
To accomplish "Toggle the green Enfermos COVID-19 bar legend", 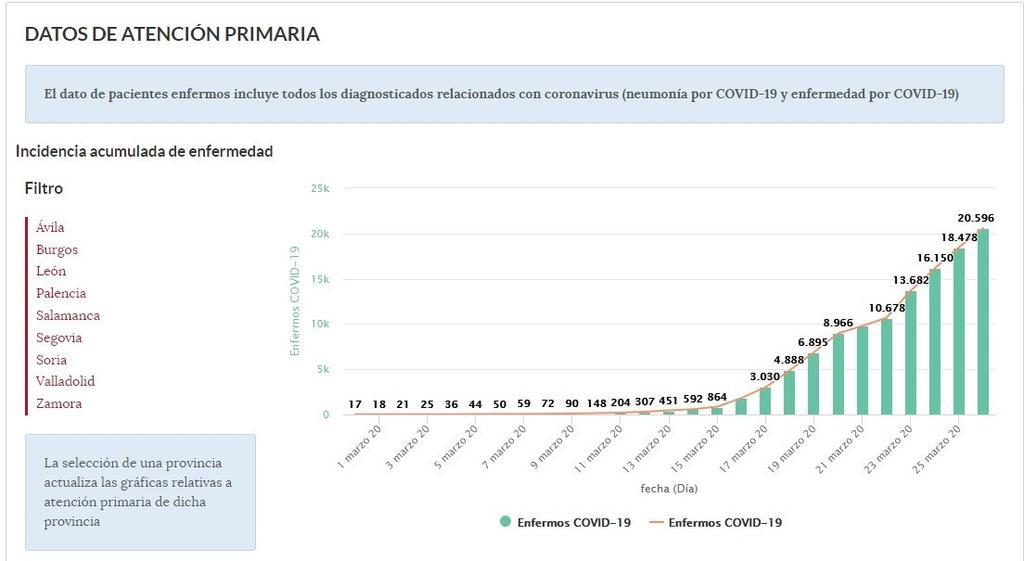I will coord(573,522).
